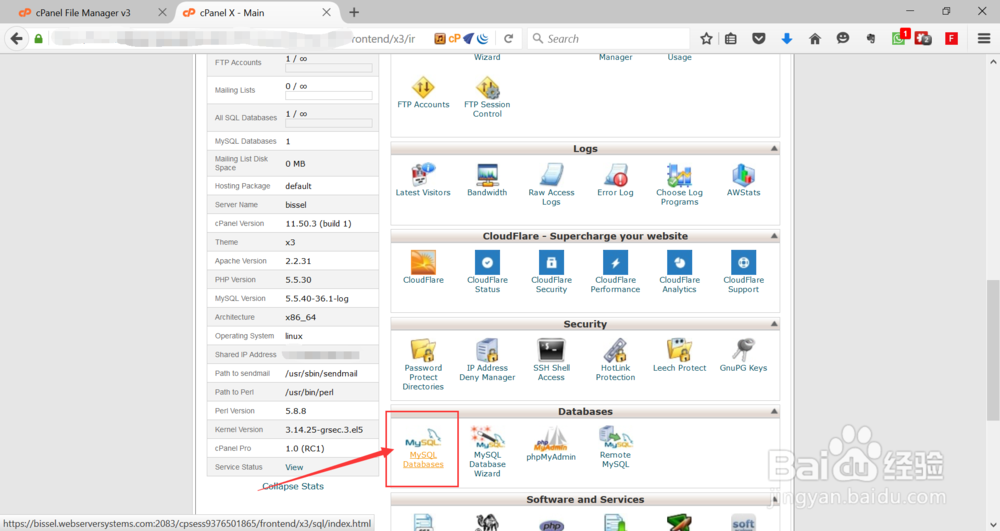Viewport: 1000px width, 531px height.
Task: Open MySQL Databases
Action: pos(423,448)
